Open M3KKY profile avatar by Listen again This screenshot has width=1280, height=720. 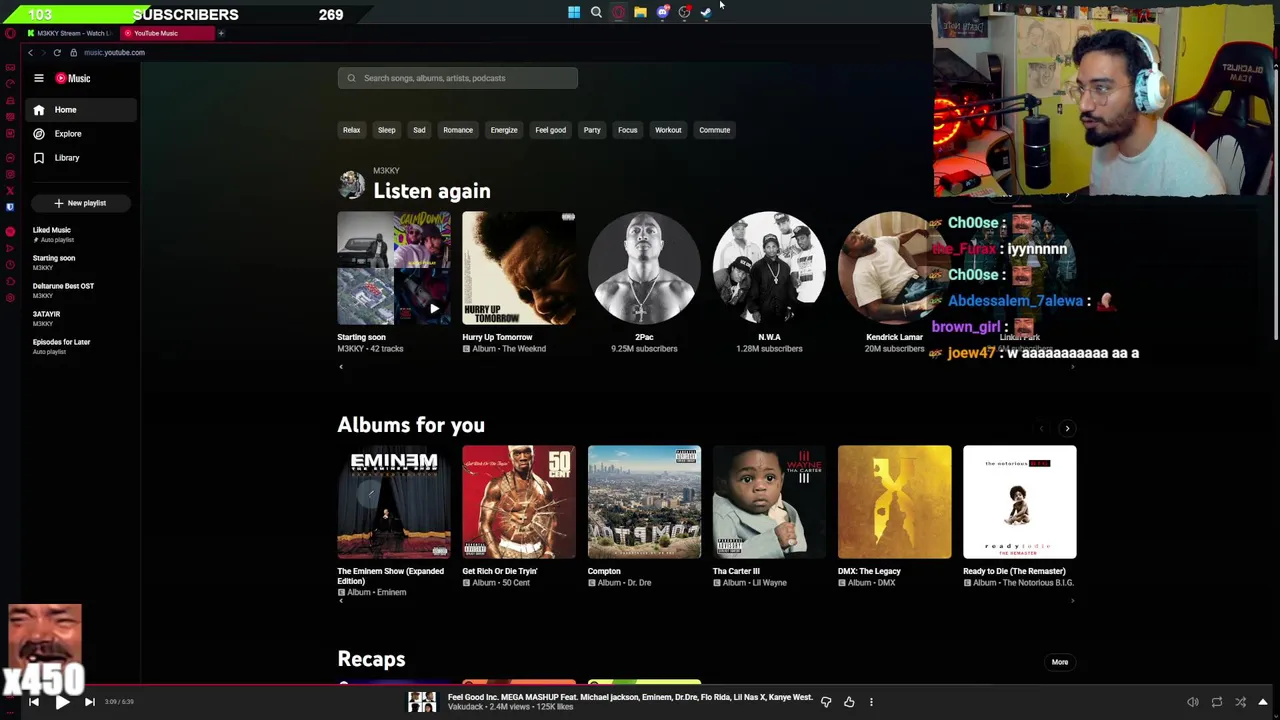pos(351,184)
